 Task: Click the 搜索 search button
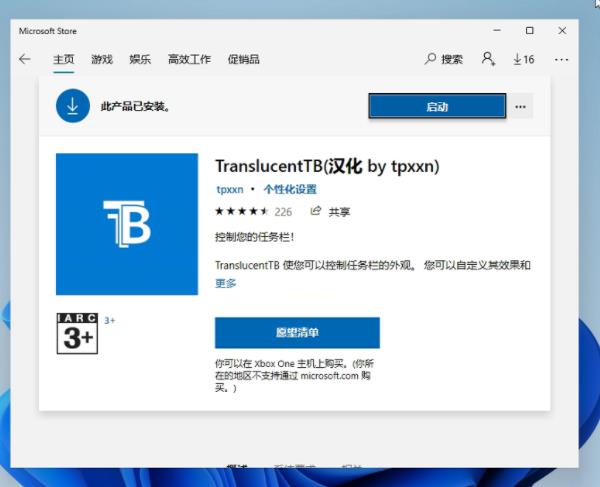coord(443,59)
